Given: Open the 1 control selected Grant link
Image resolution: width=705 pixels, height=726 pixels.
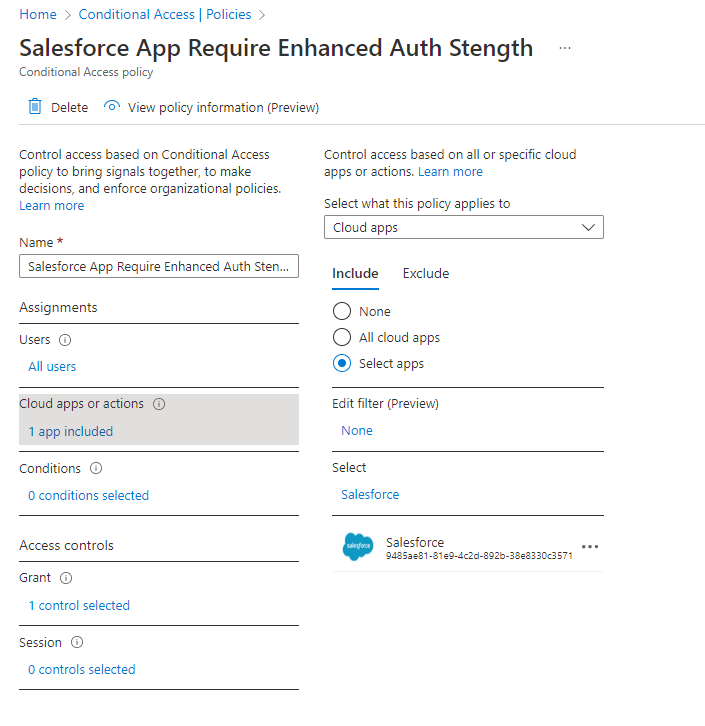Looking at the screenshot, I should pos(79,605).
